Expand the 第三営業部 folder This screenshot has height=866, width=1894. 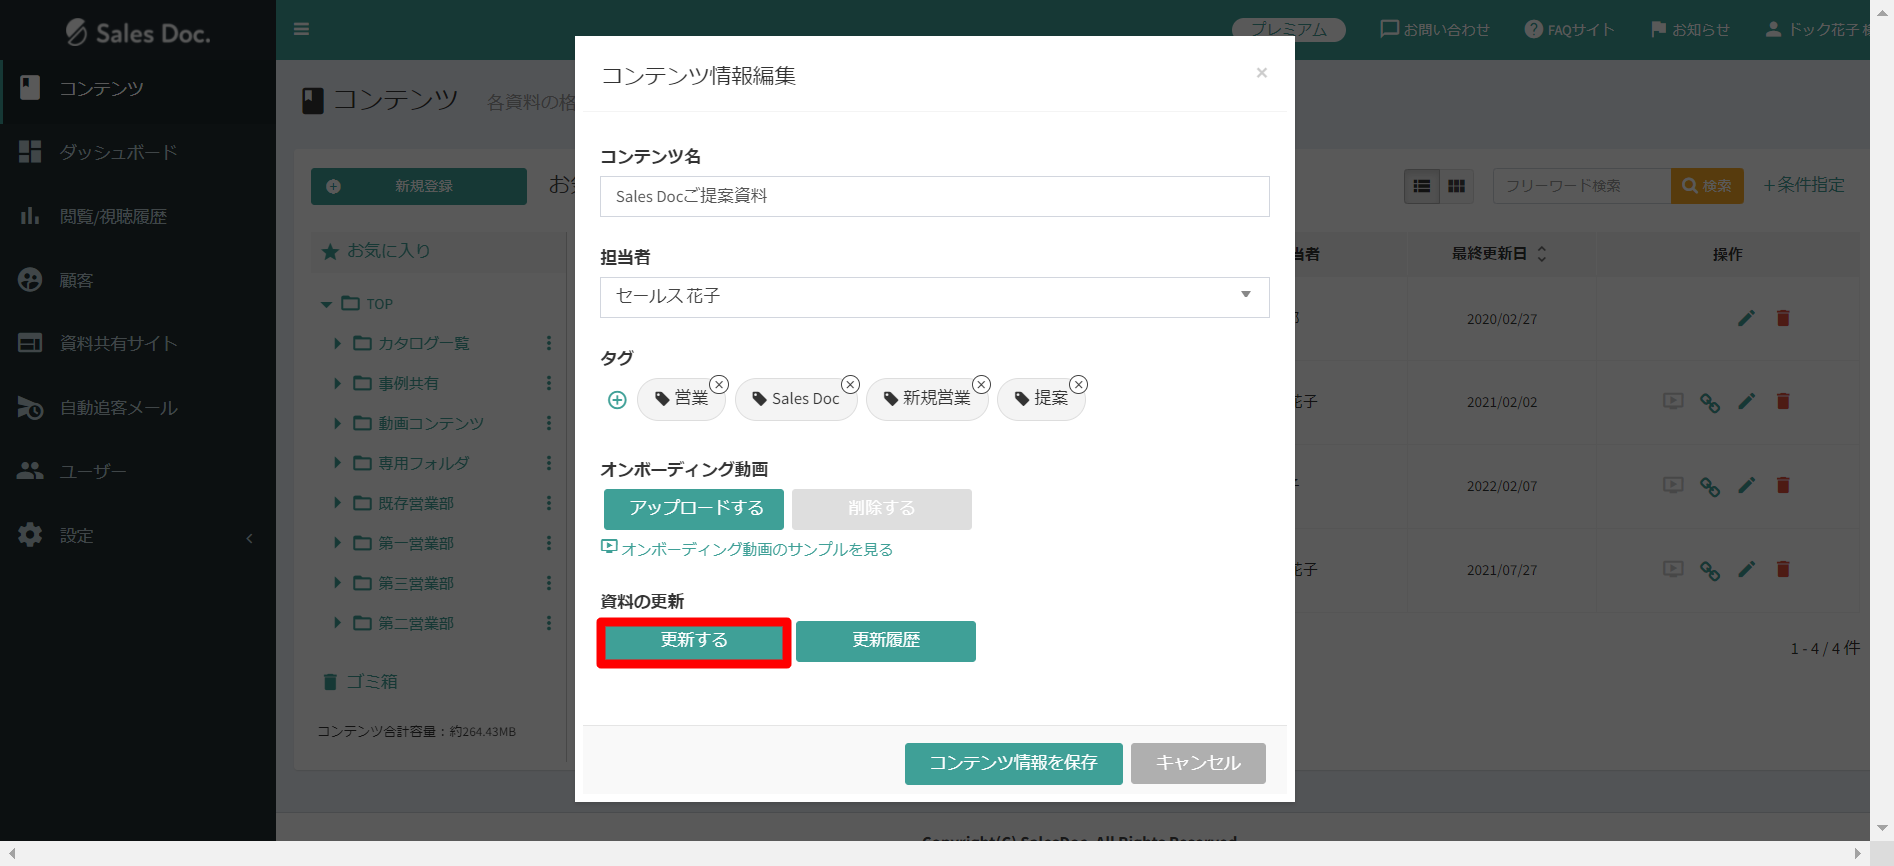337,583
